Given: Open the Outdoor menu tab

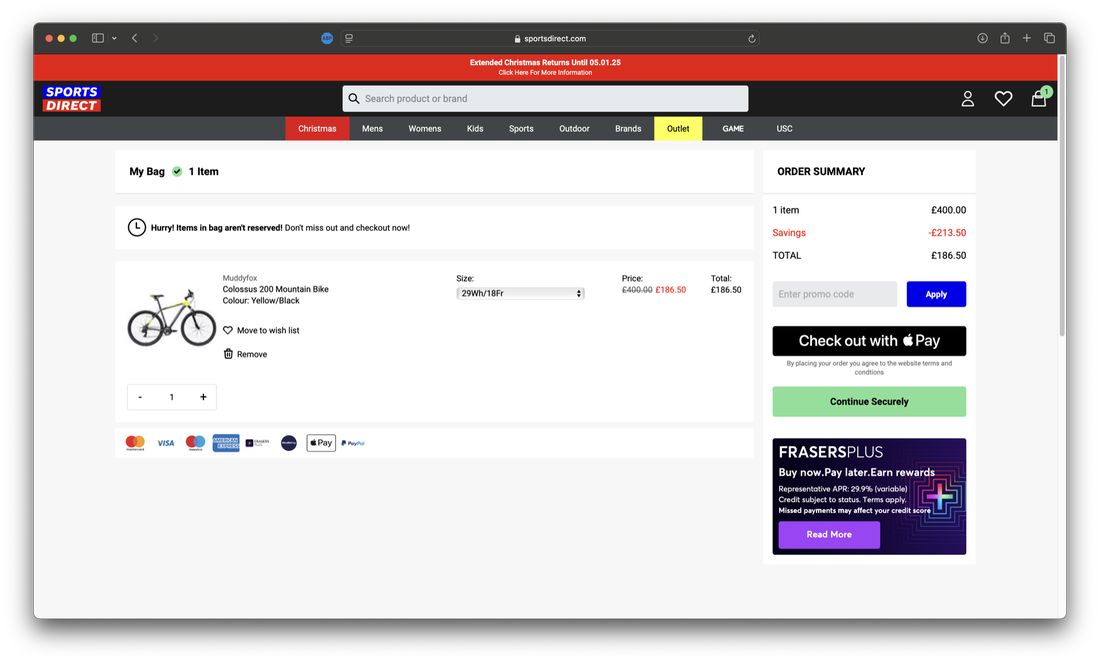Looking at the screenshot, I should tap(574, 128).
